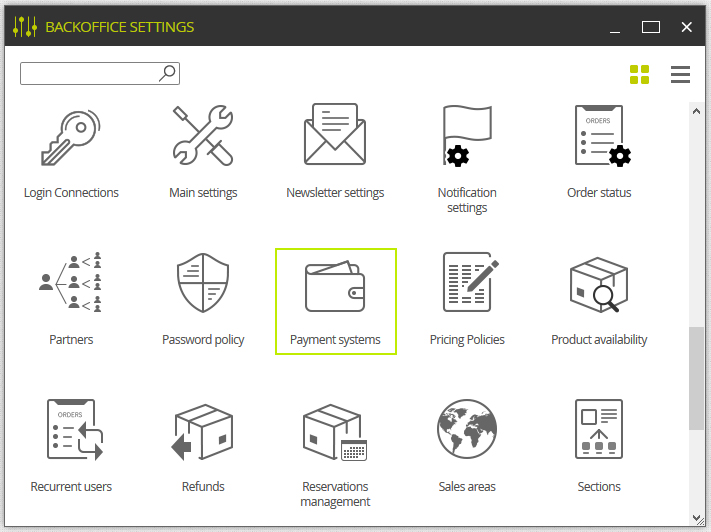Image resolution: width=711 pixels, height=532 pixels.
Task: Open Newsletter settings envelope icon
Action: (335, 134)
